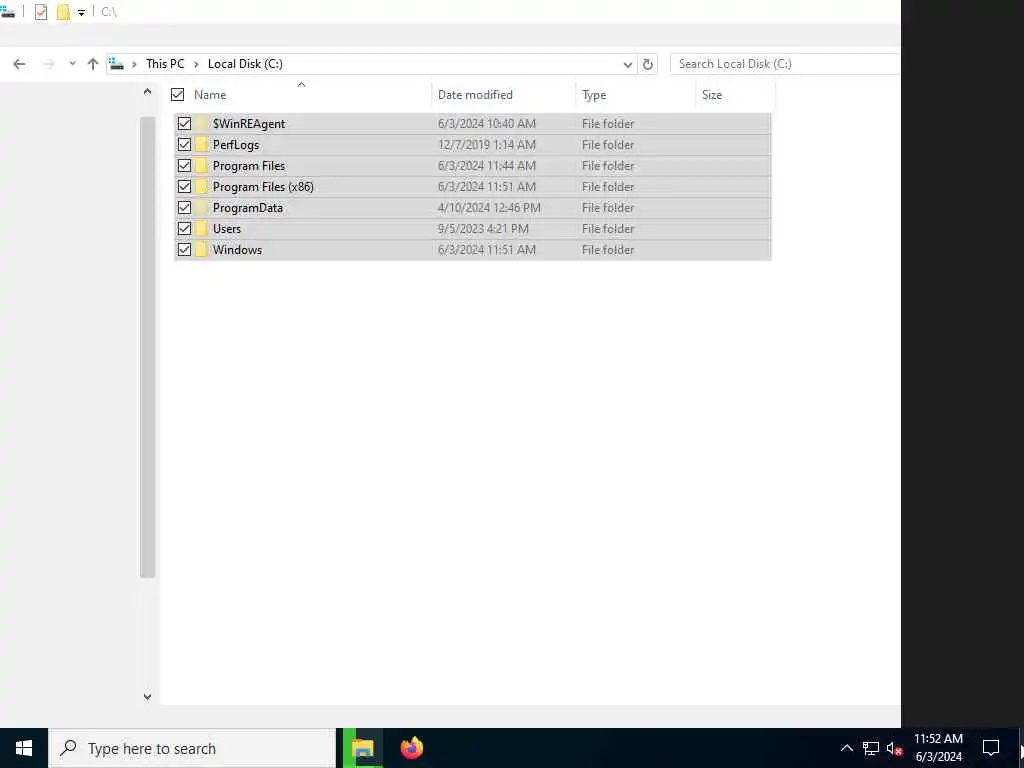Click the taskbar search box
The height and width of the screenshot is (768, 1024).
(193, 748)
